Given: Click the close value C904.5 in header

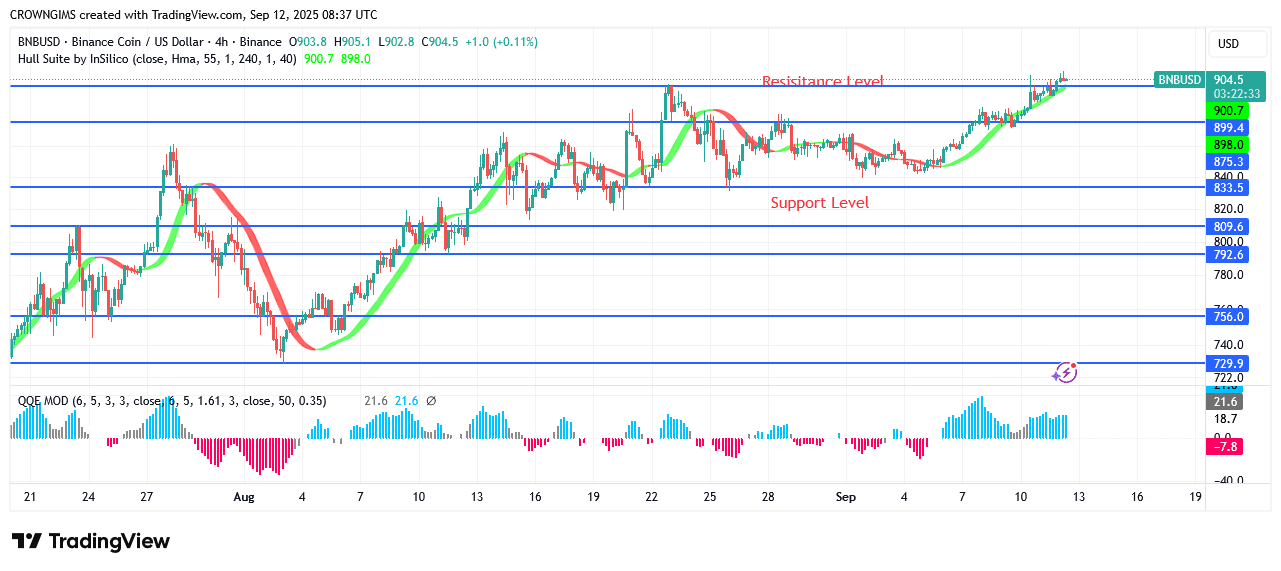Looking at the screenshot, I should tap(440, 42).
